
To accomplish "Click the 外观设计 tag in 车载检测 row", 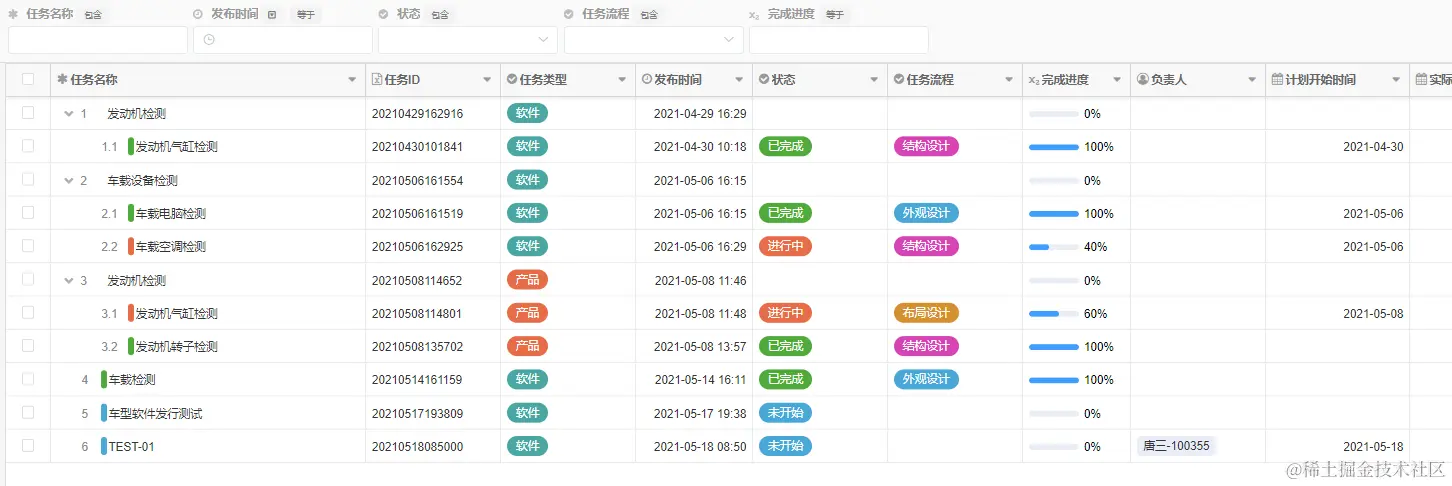I will (926, 379).
